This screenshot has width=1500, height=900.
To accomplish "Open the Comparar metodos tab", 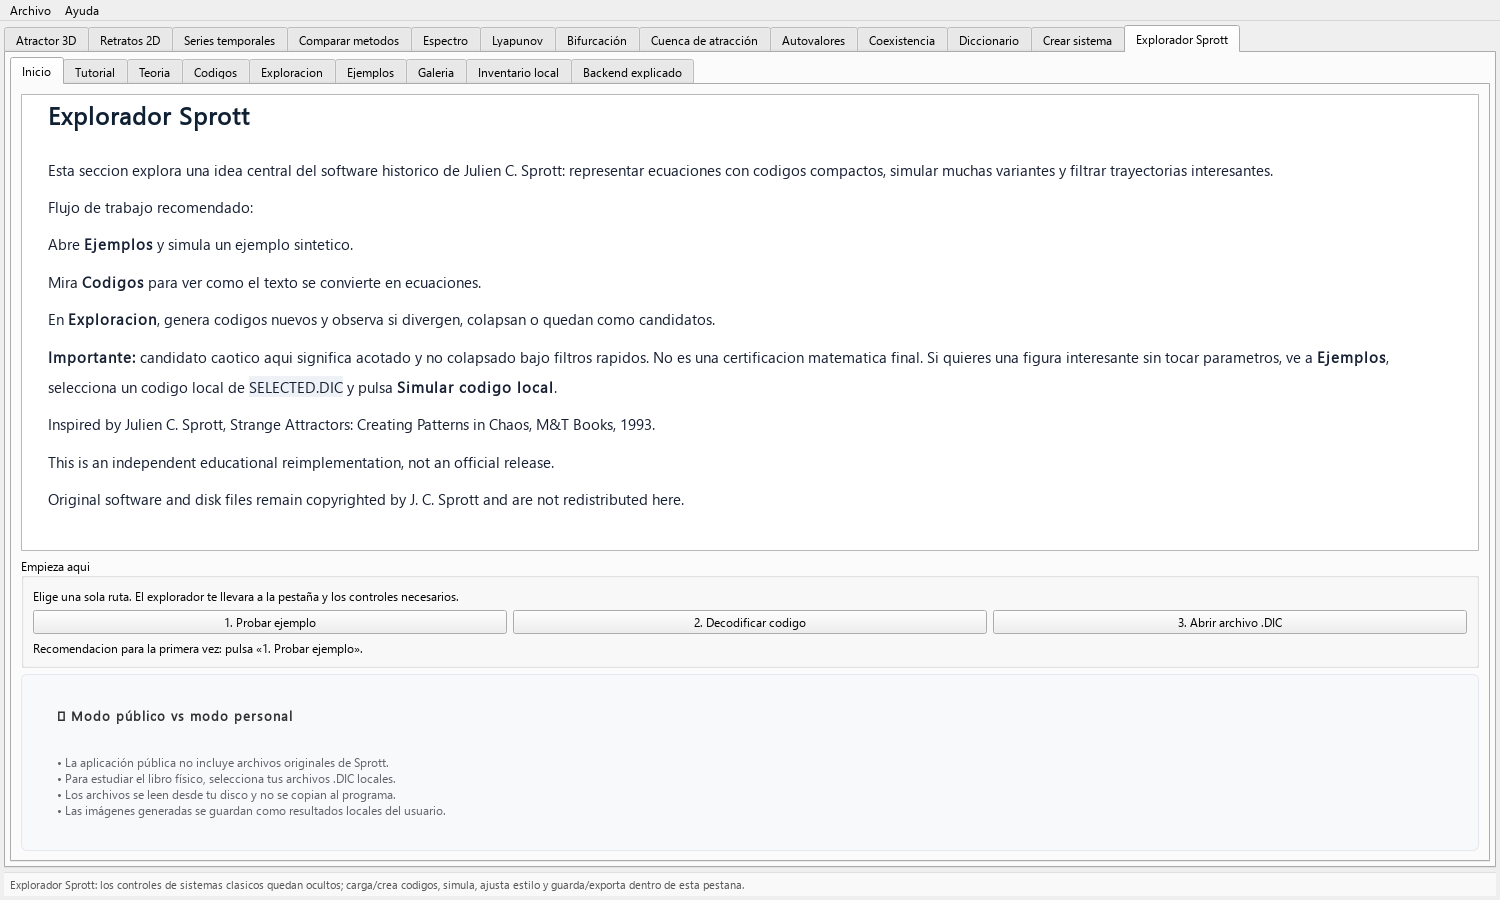I will point(349,41).
